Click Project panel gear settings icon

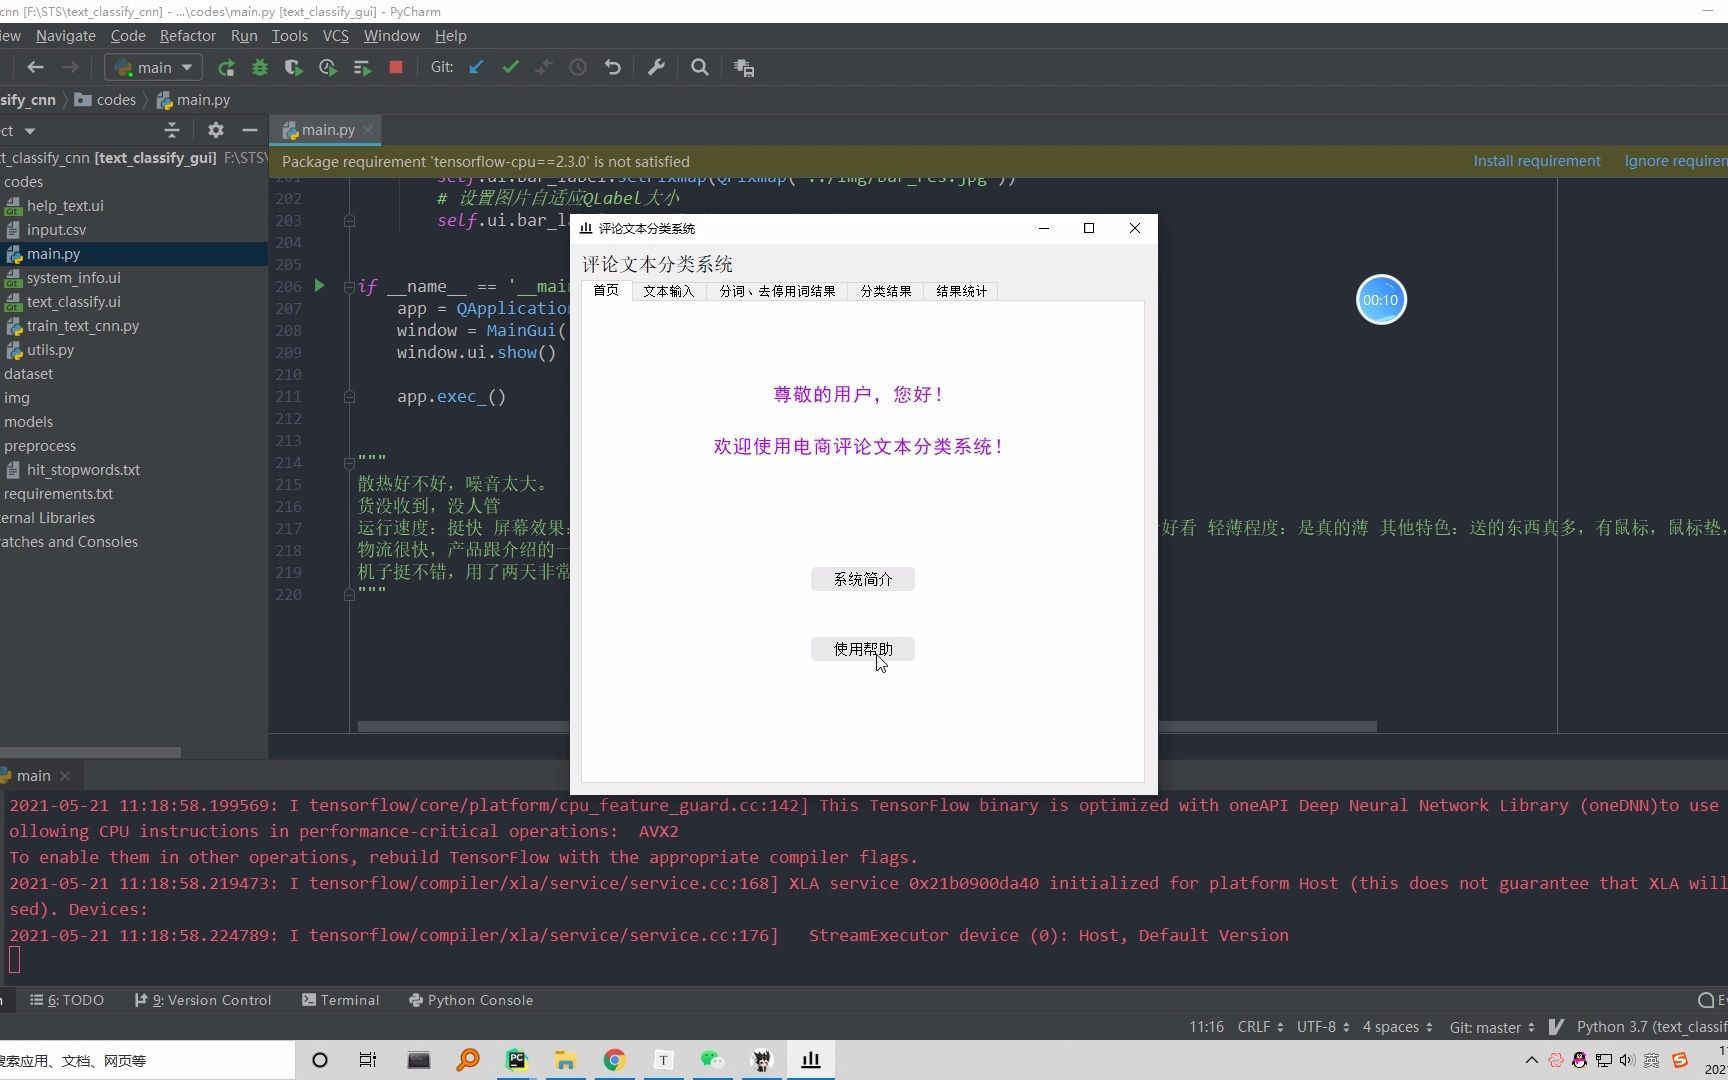pos(216,130)
